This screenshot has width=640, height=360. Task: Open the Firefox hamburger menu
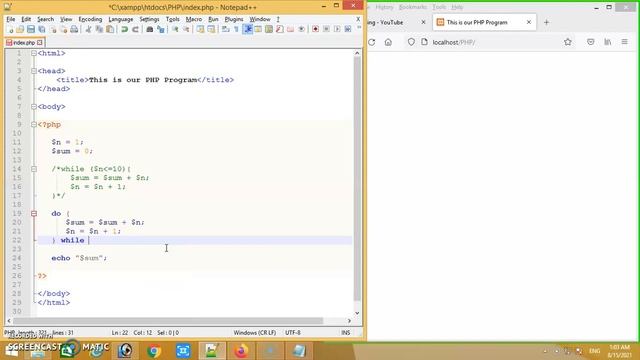click(624, 42)
